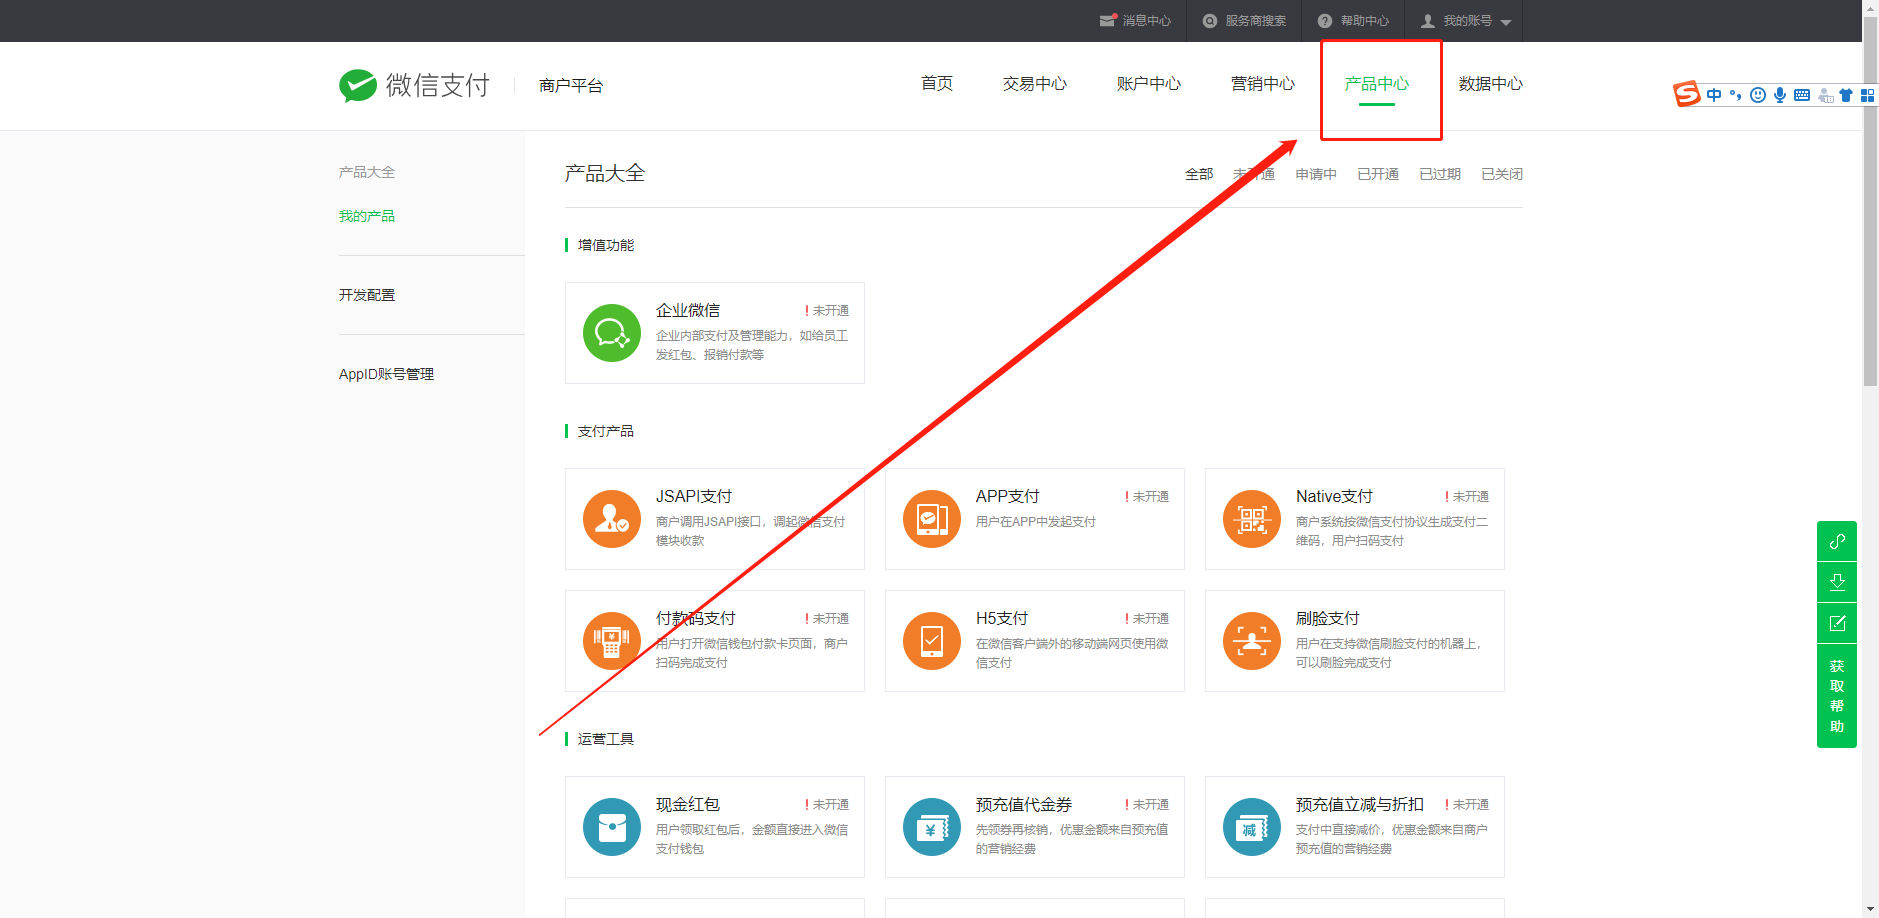The width and height of the screenshot is (1879, 918).
Task: Switch to the 交易中心 tab
Action: pos(1034,84)
